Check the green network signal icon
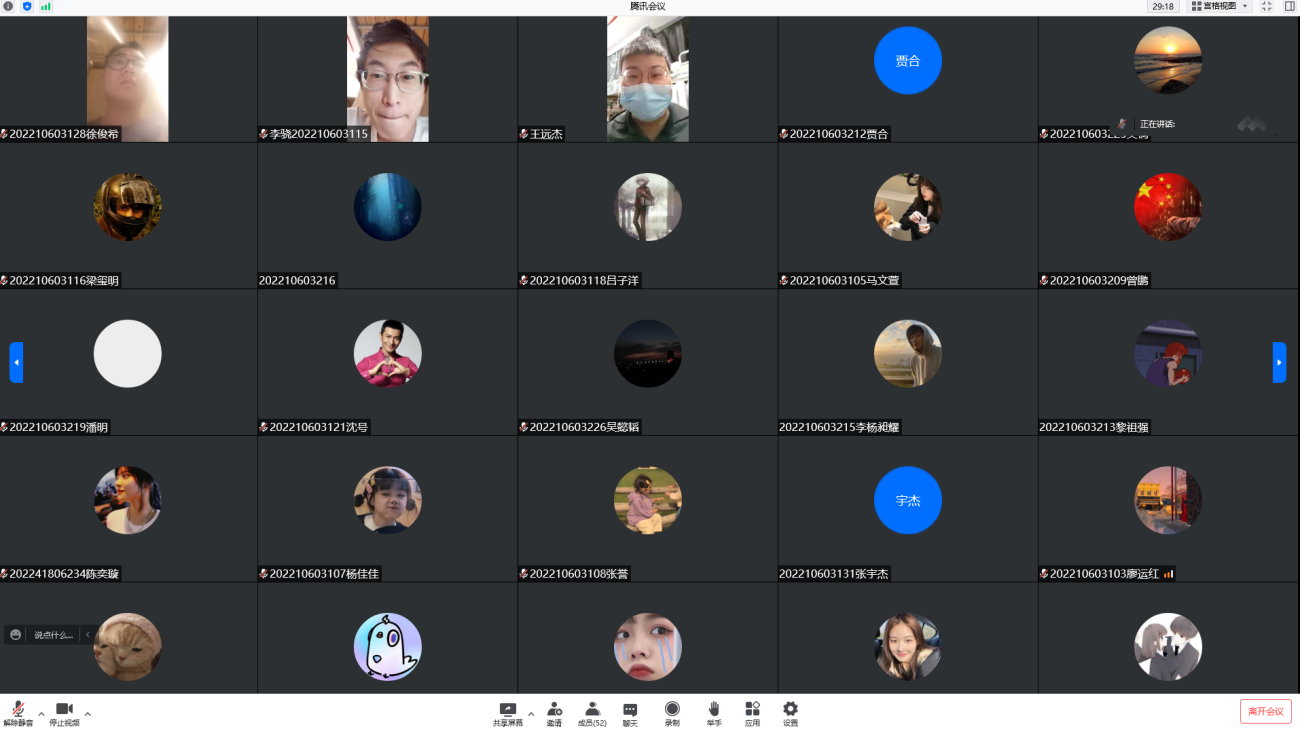The width and height of the screenshot is (1300, 729). click(x=46, y=6)
